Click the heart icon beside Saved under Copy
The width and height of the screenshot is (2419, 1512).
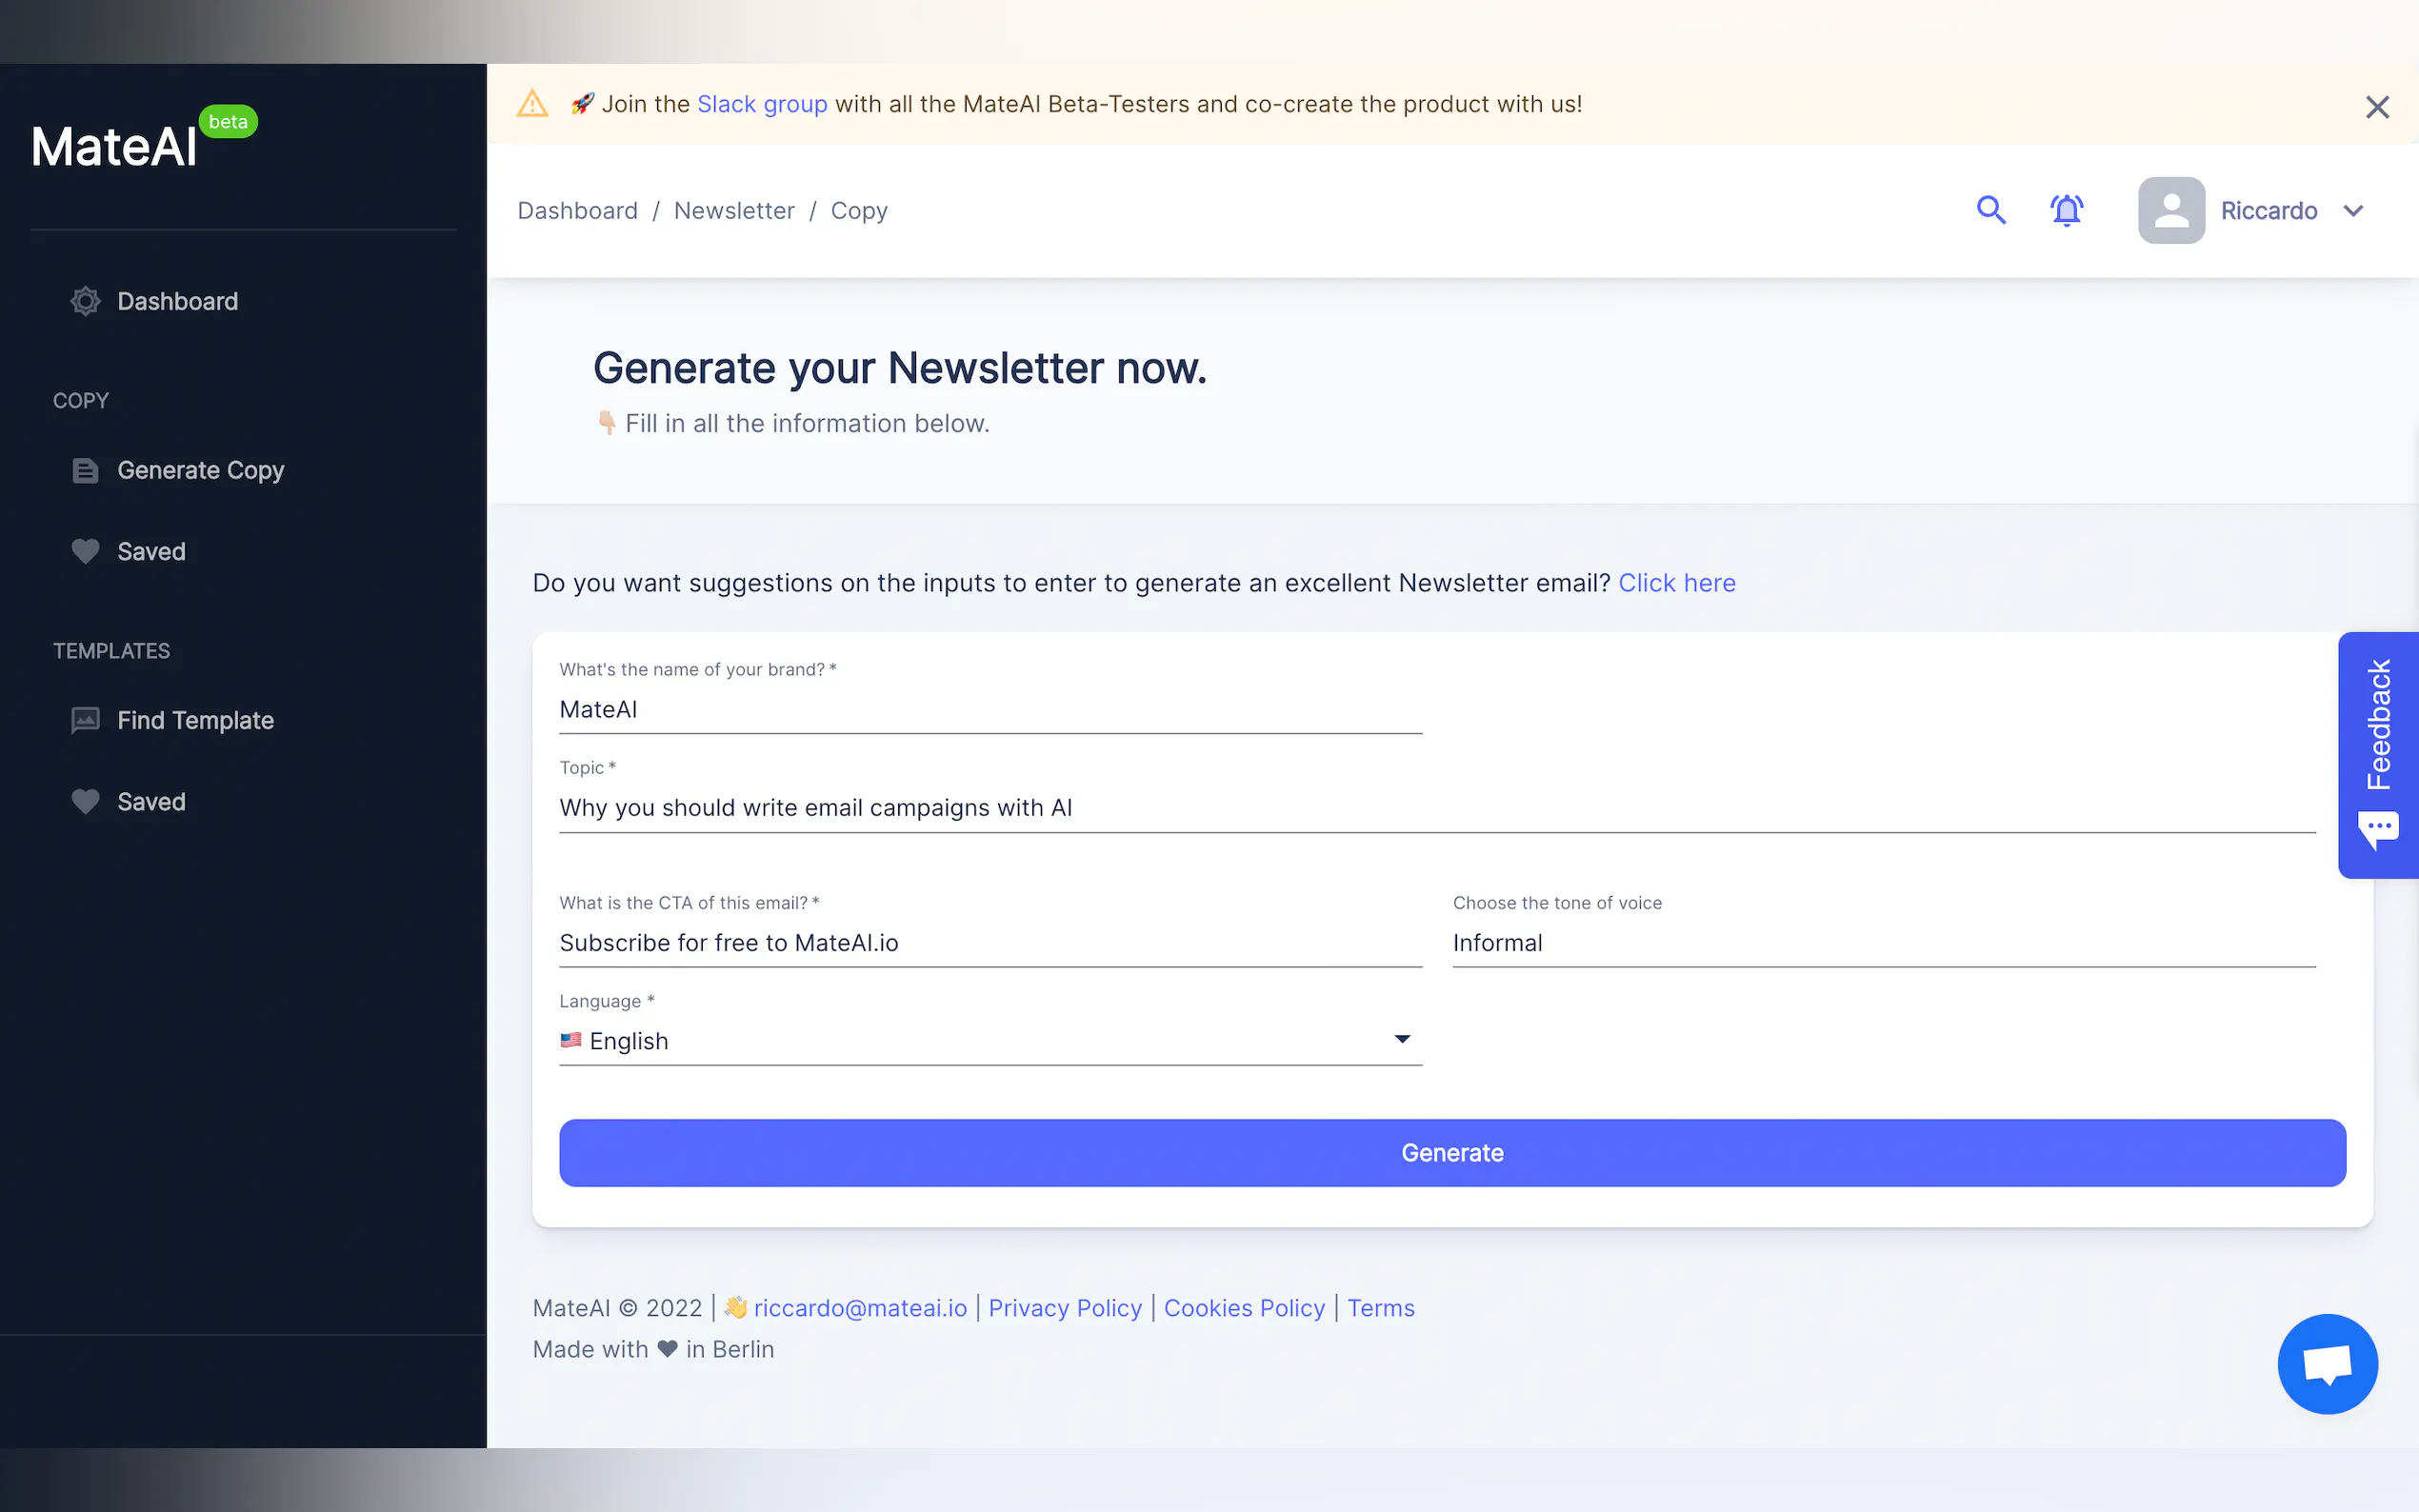85,551
